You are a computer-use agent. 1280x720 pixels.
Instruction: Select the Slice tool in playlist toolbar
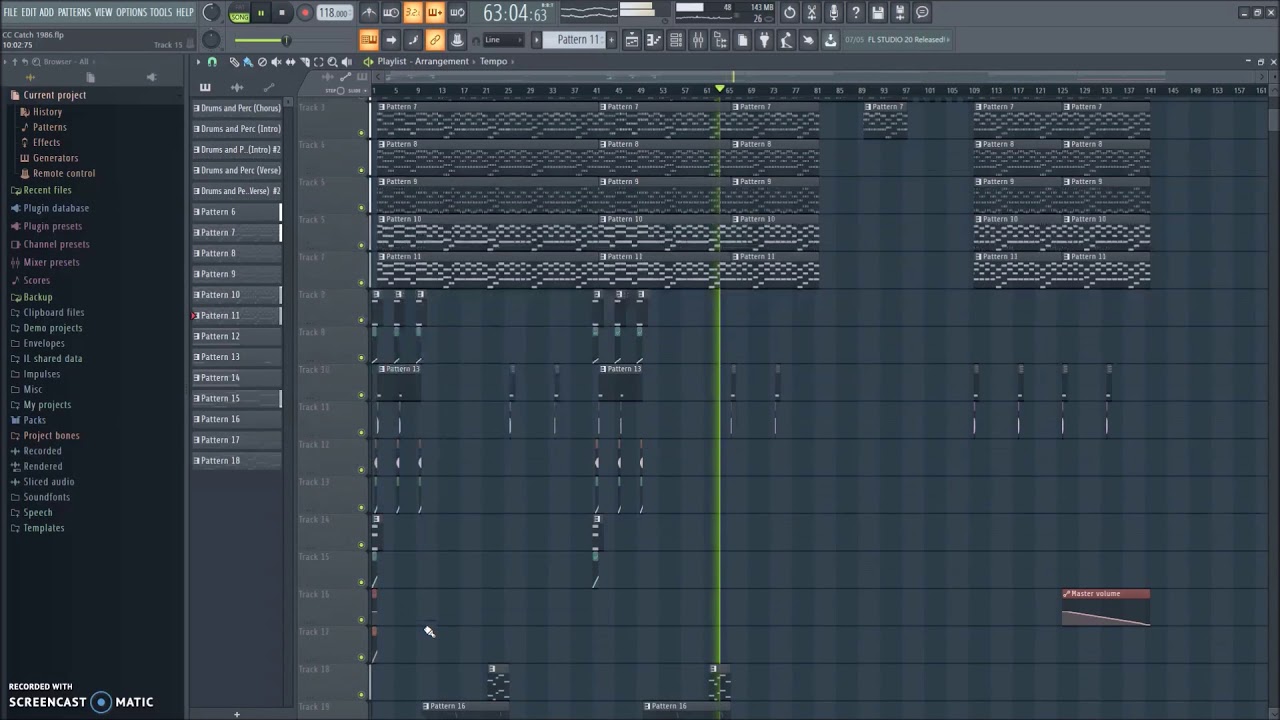(x=305, y=62)
